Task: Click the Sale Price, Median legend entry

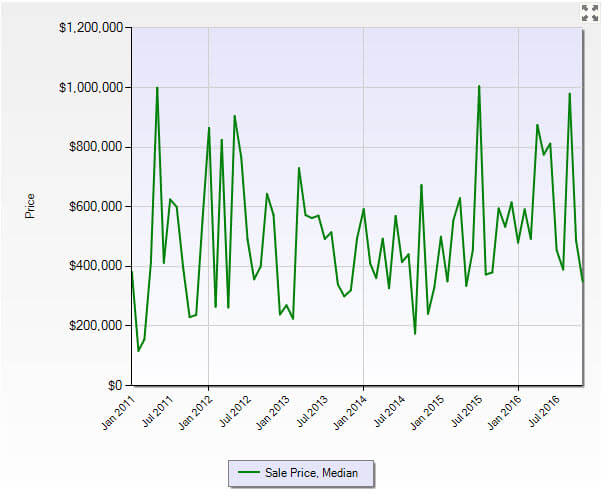Action: (301, 473)
